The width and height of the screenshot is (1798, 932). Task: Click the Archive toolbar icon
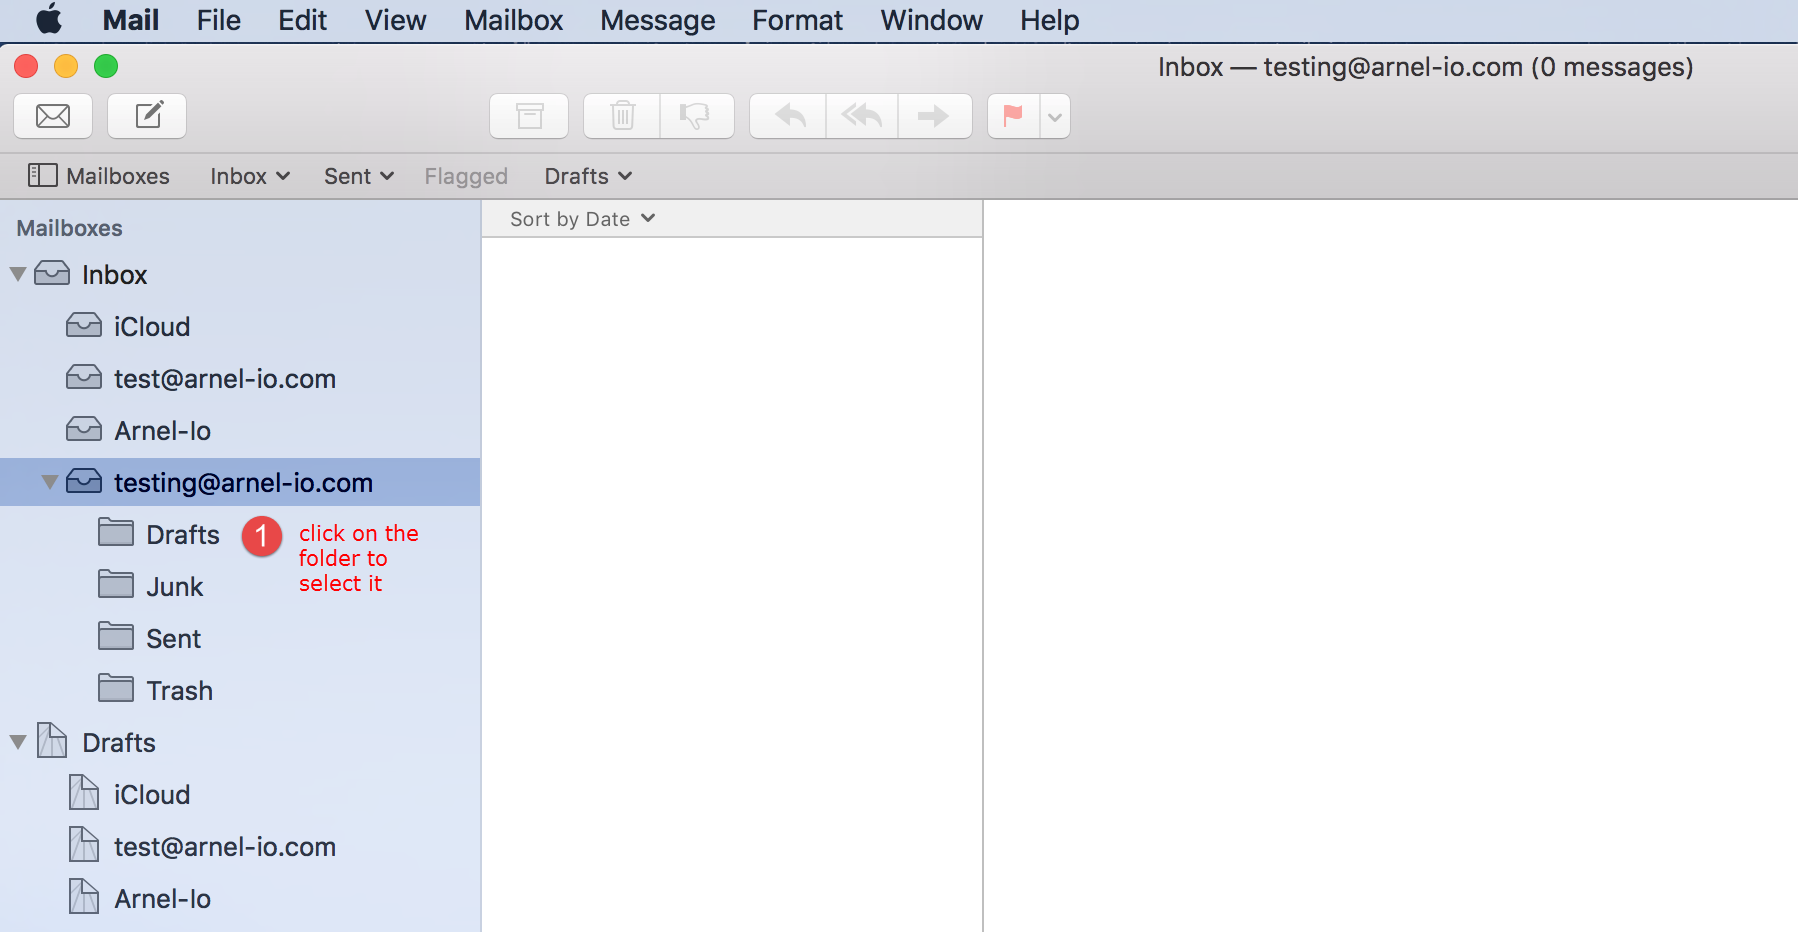pos(529,116)
